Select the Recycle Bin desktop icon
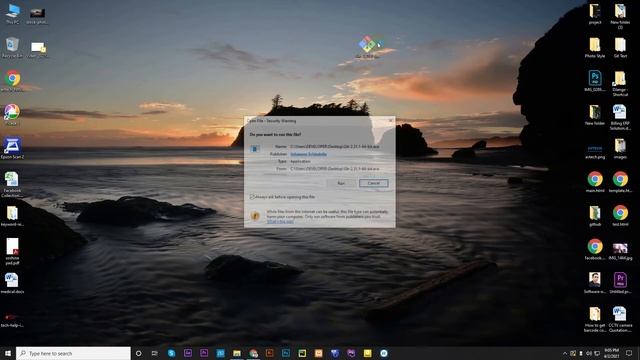 click(x=12, y=47)
